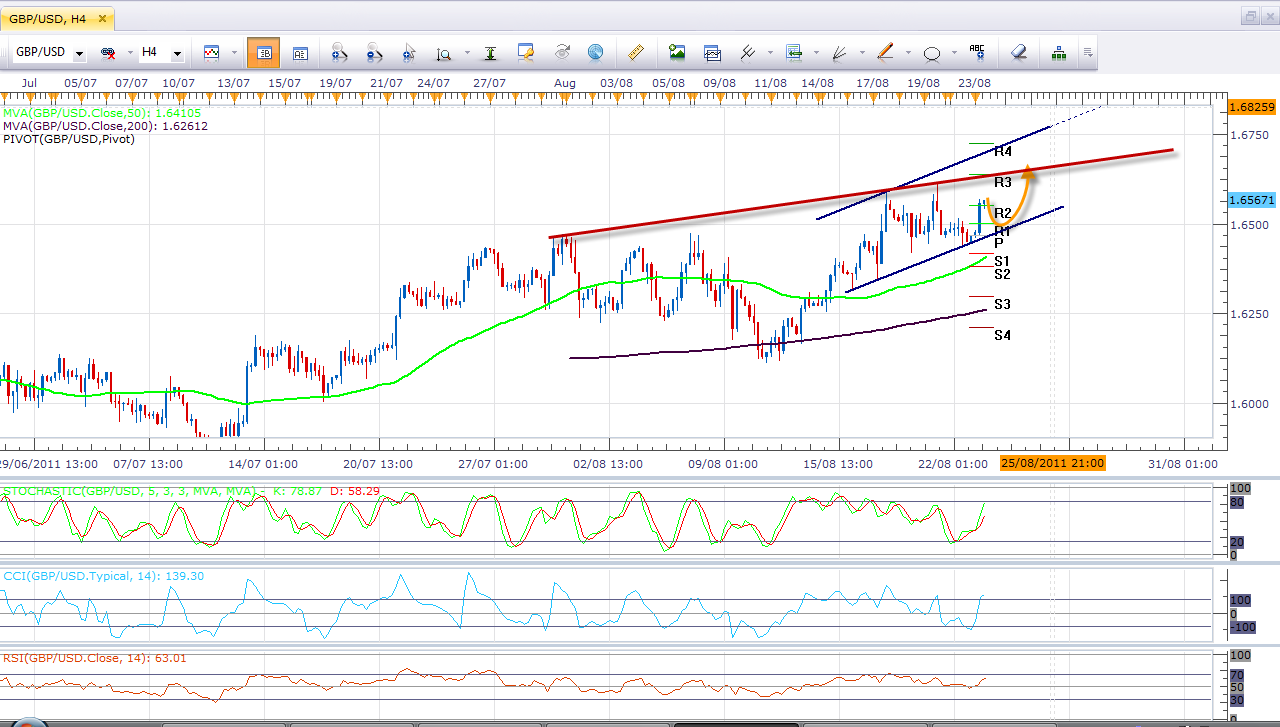This screenshot has height=727, width=1280.
Task: Click the add indicator list icon
Action: click(795, 52)
